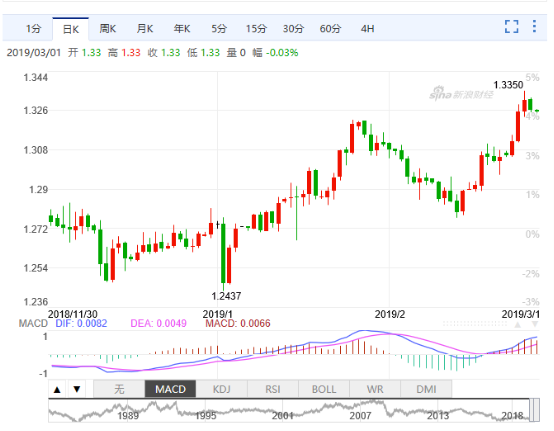Switch to 4H interval tab
The width and height of the screenshot is (554, 431).
(367, 29)
